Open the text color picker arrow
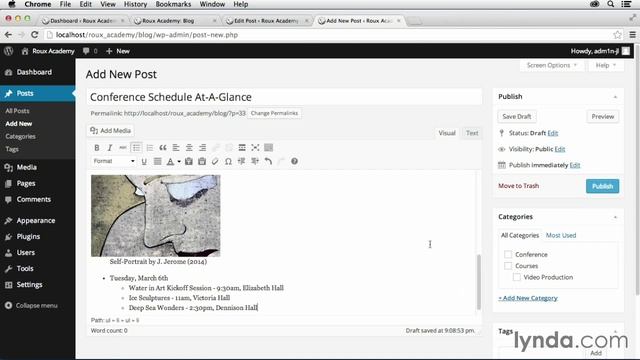Image resolution: width=640 pixels, height=360 pixels. click(179, 162)
